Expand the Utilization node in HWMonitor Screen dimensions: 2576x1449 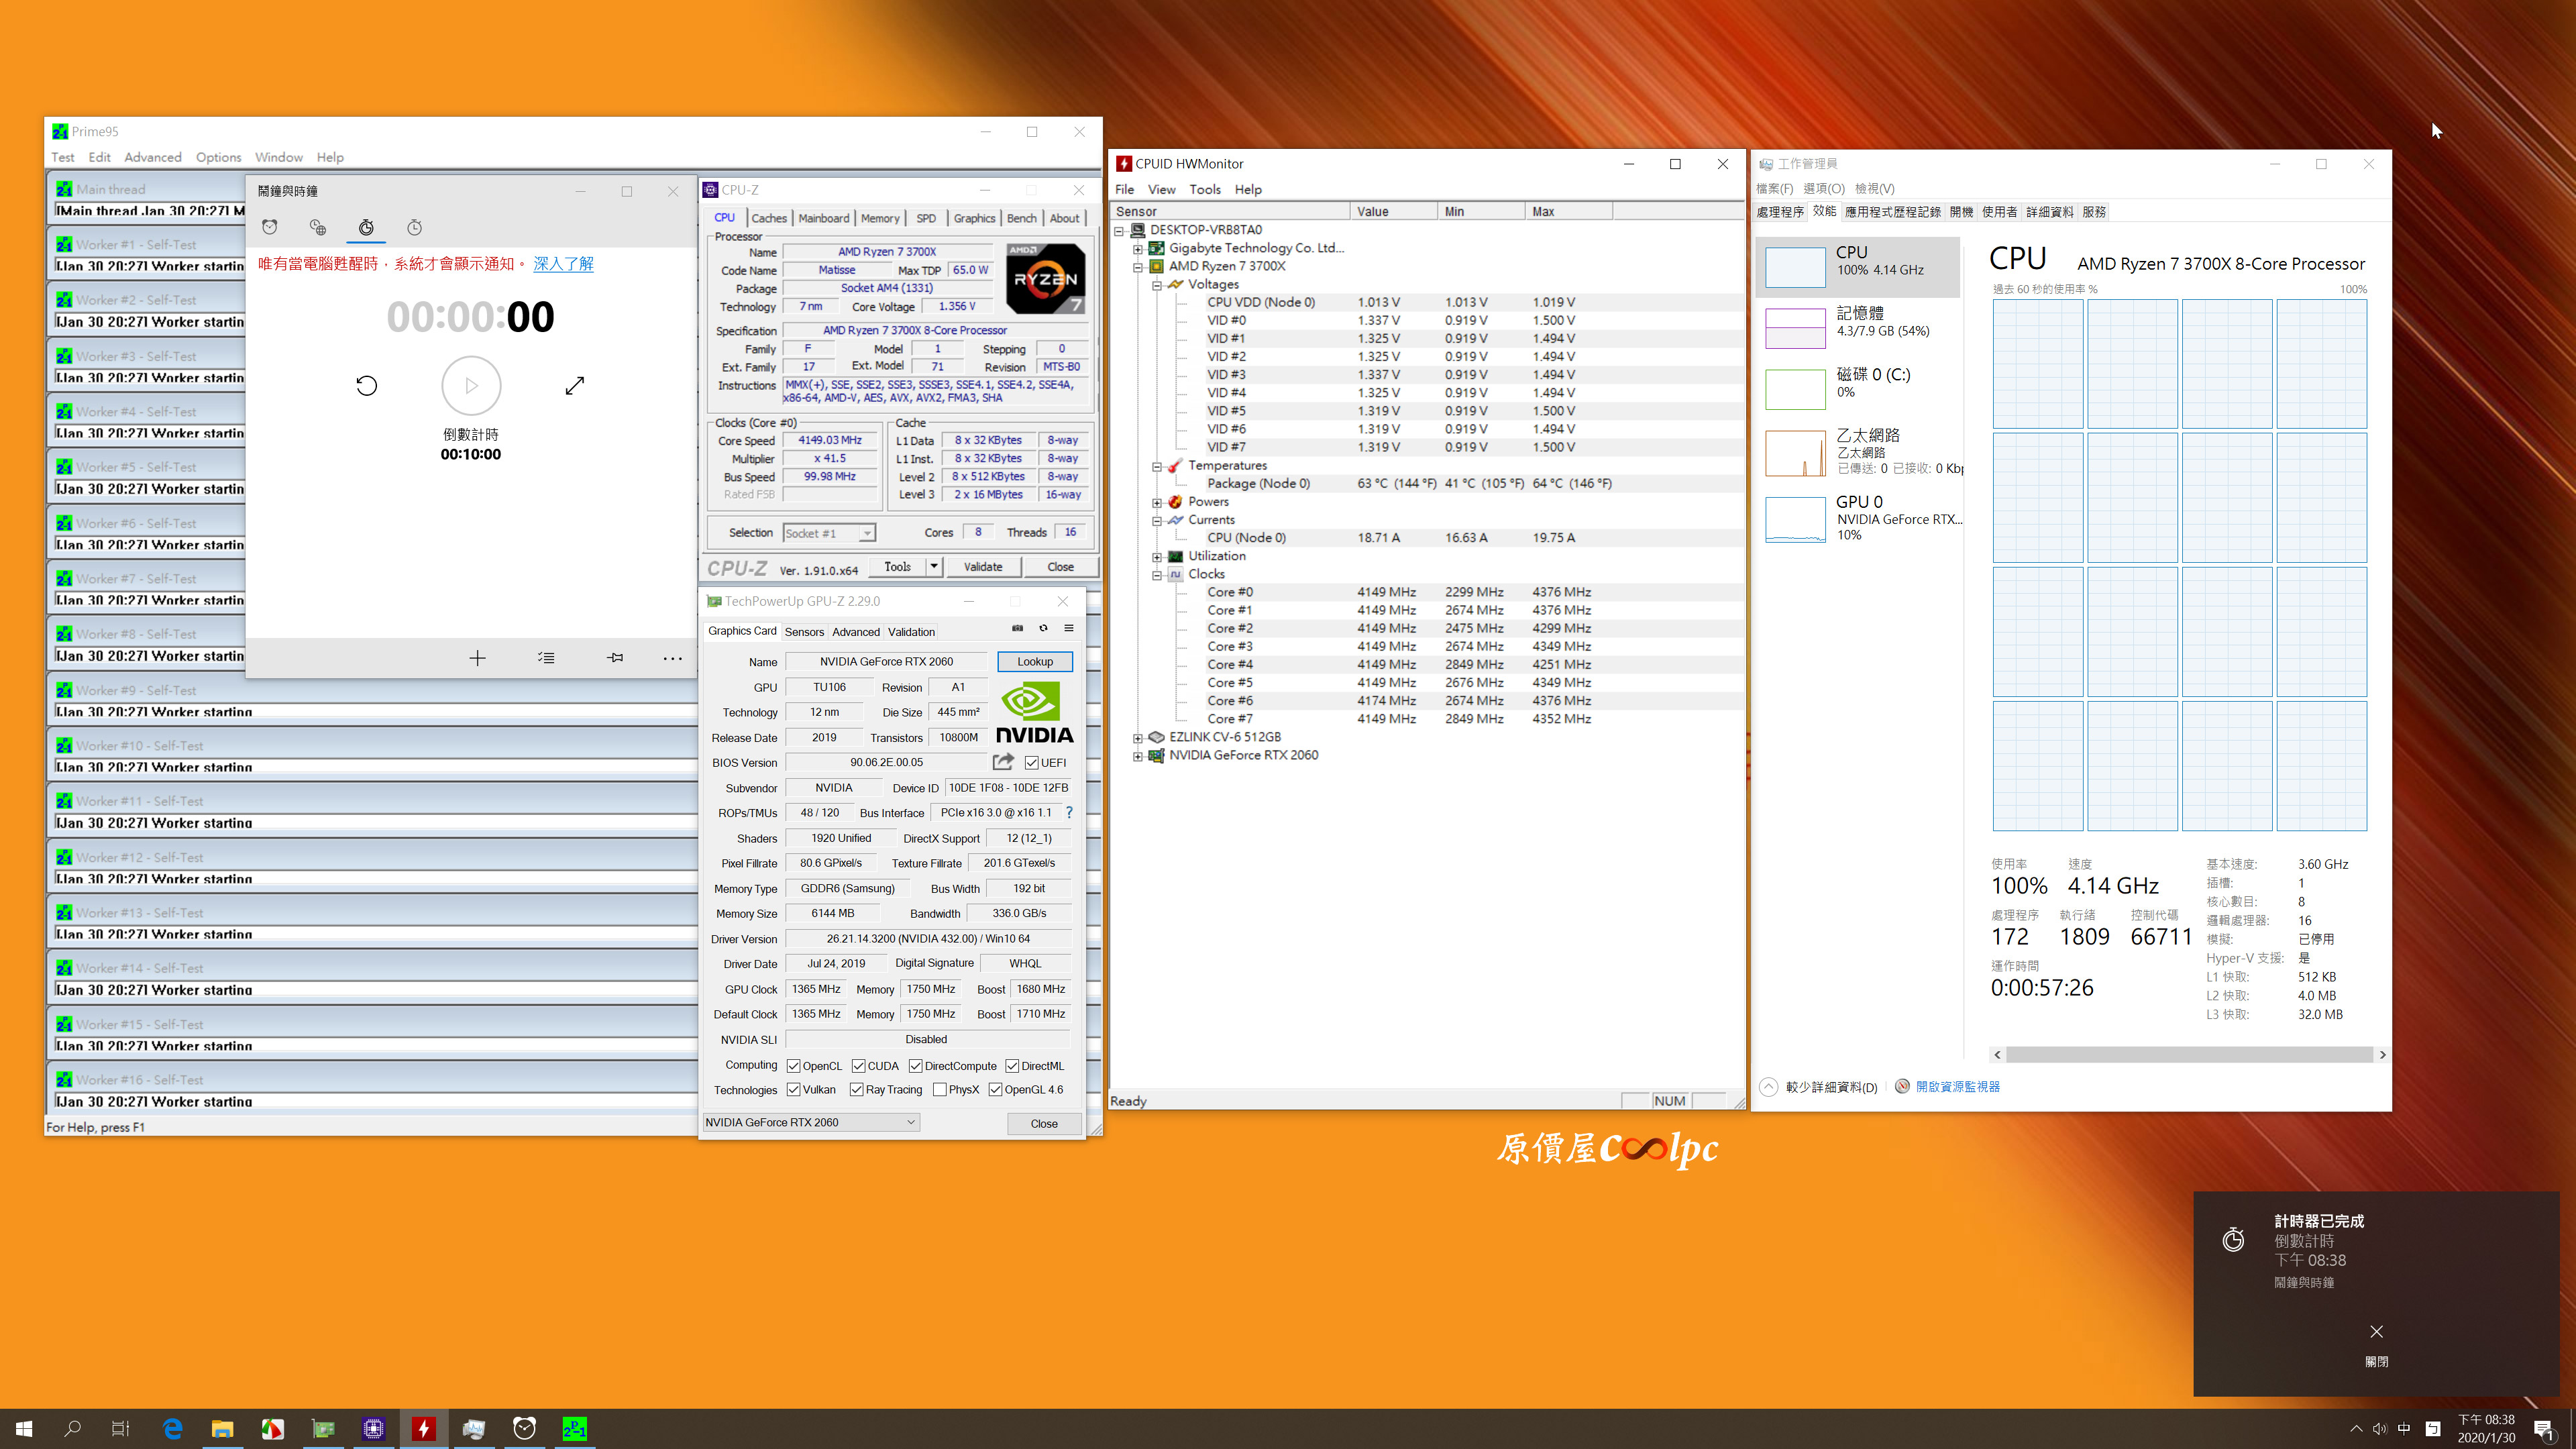tap(1157, 556)
